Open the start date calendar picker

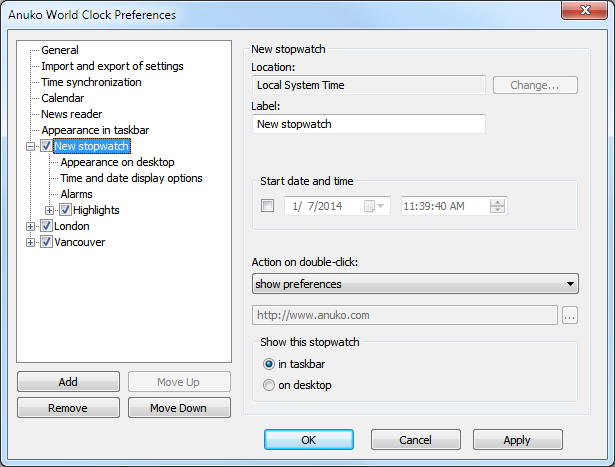pyautogui.click(x=376, y=206)
